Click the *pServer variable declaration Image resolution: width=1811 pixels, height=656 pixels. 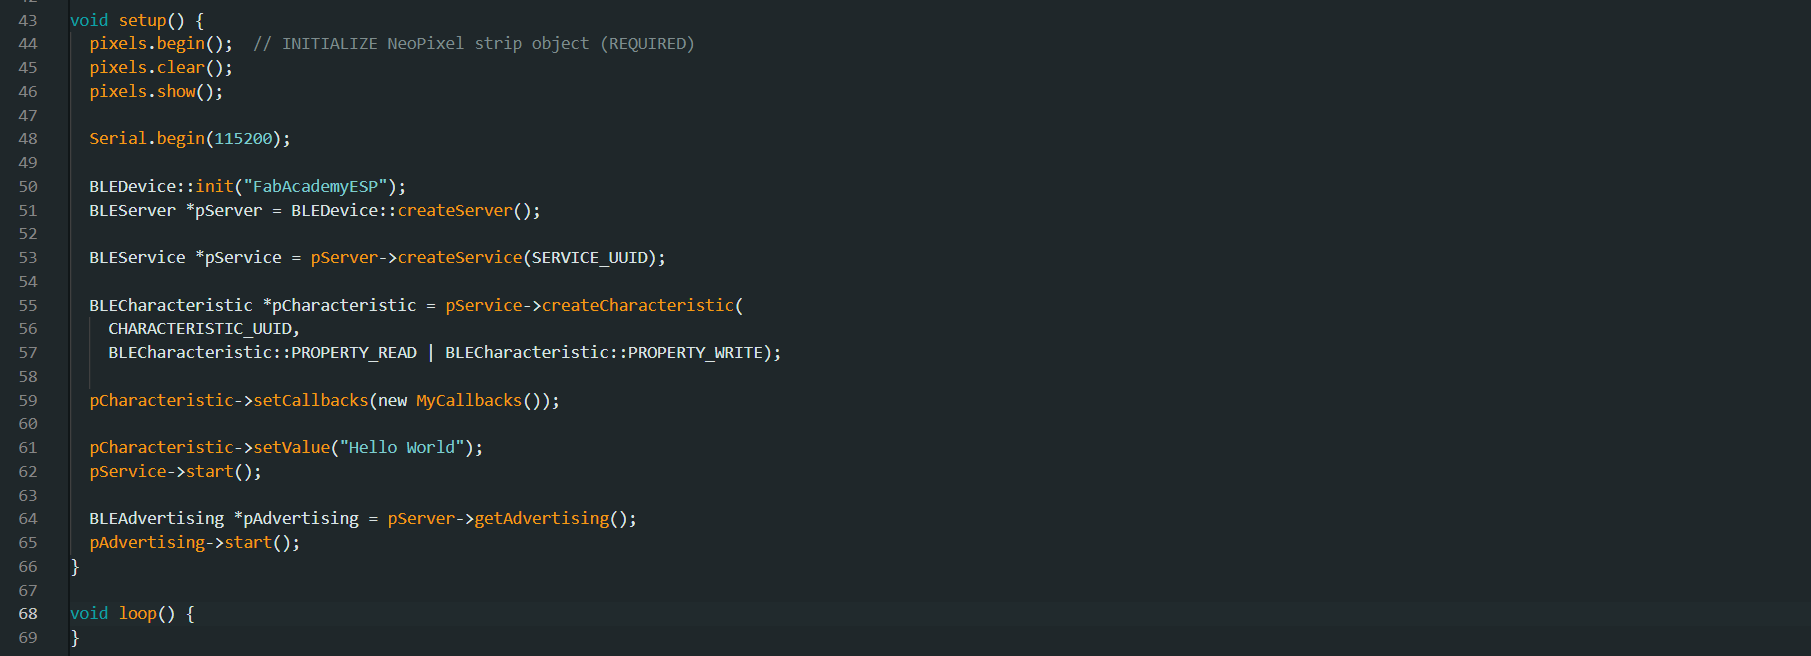pos(224,211)
